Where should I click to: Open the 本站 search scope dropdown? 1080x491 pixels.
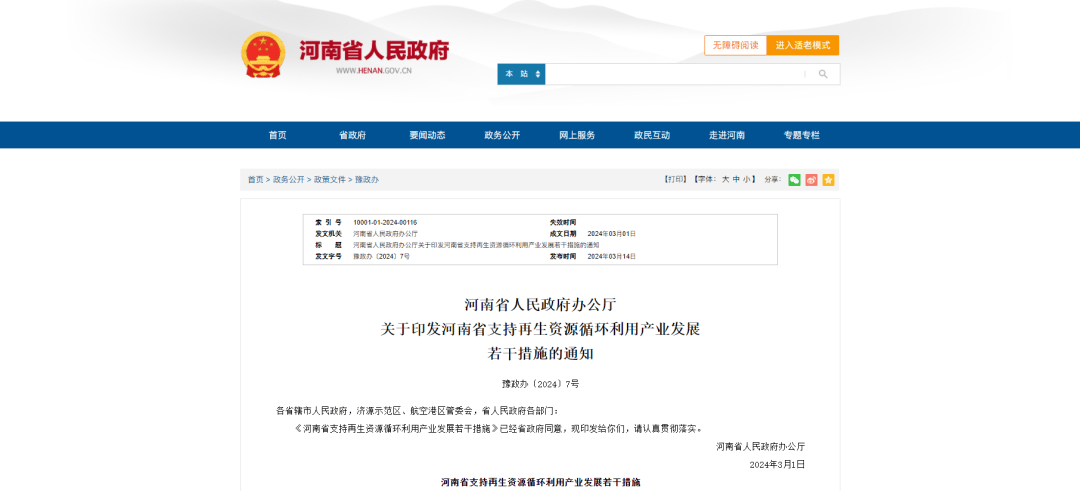tap(521, 74)
